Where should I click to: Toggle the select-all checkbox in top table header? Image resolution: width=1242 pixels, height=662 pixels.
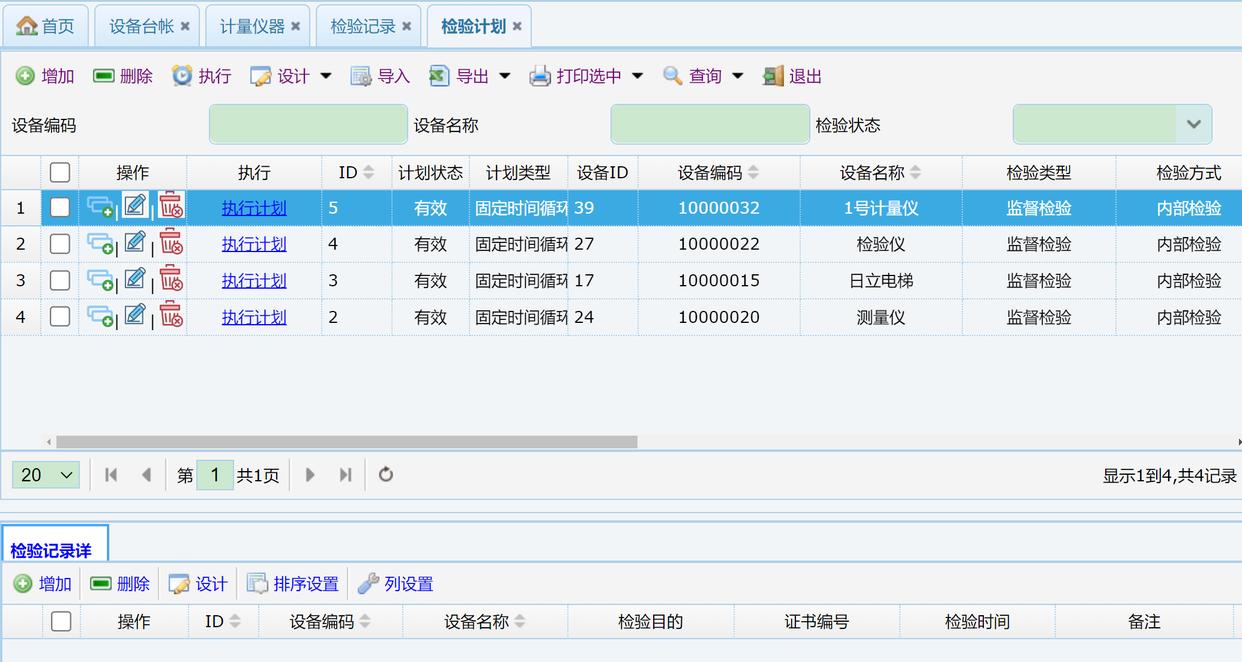tap(60, 173)
